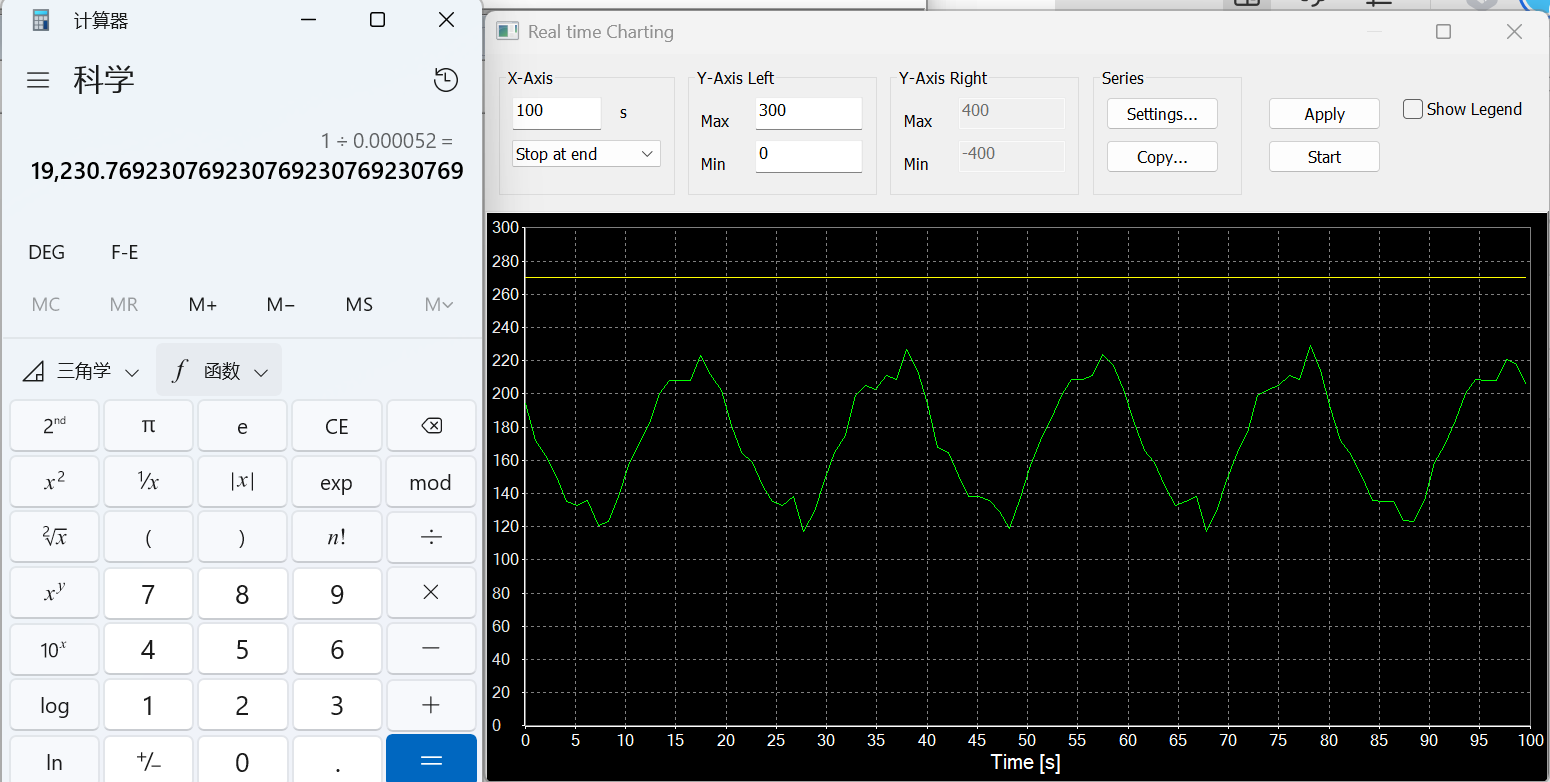Click the divide operator key
The height and width of the screenshot is (782, 1550).
[431, 538]
